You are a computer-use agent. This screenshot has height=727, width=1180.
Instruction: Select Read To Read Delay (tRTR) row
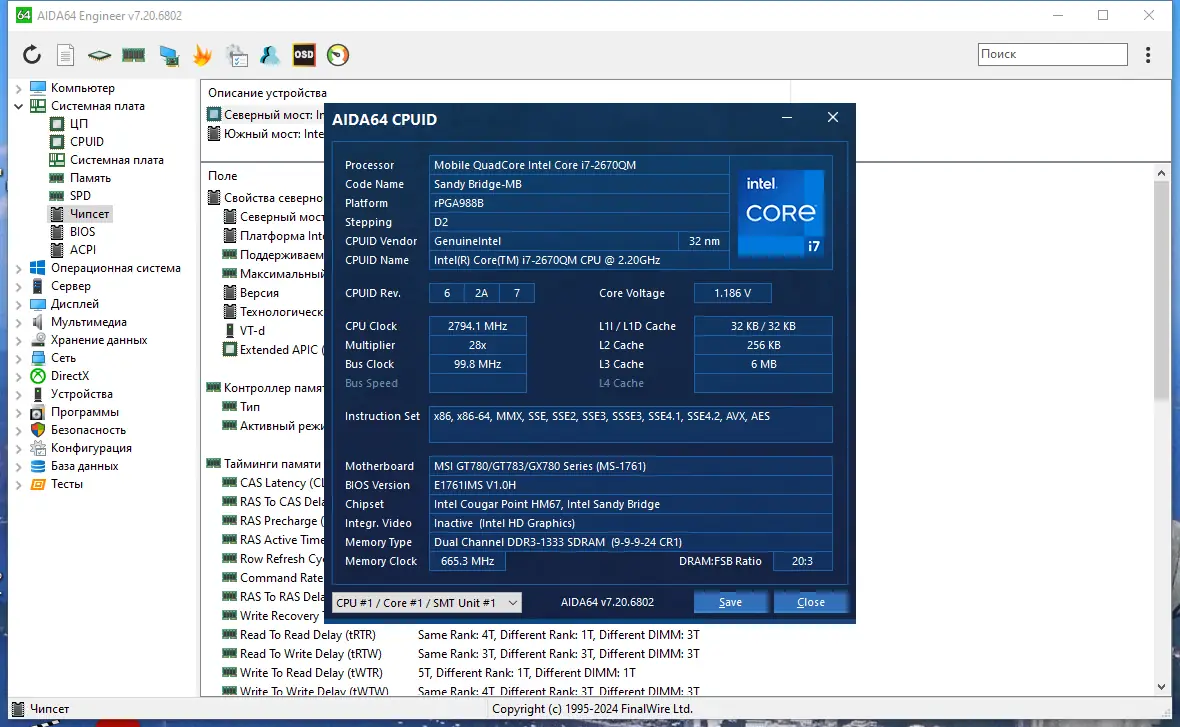[307, 634]
